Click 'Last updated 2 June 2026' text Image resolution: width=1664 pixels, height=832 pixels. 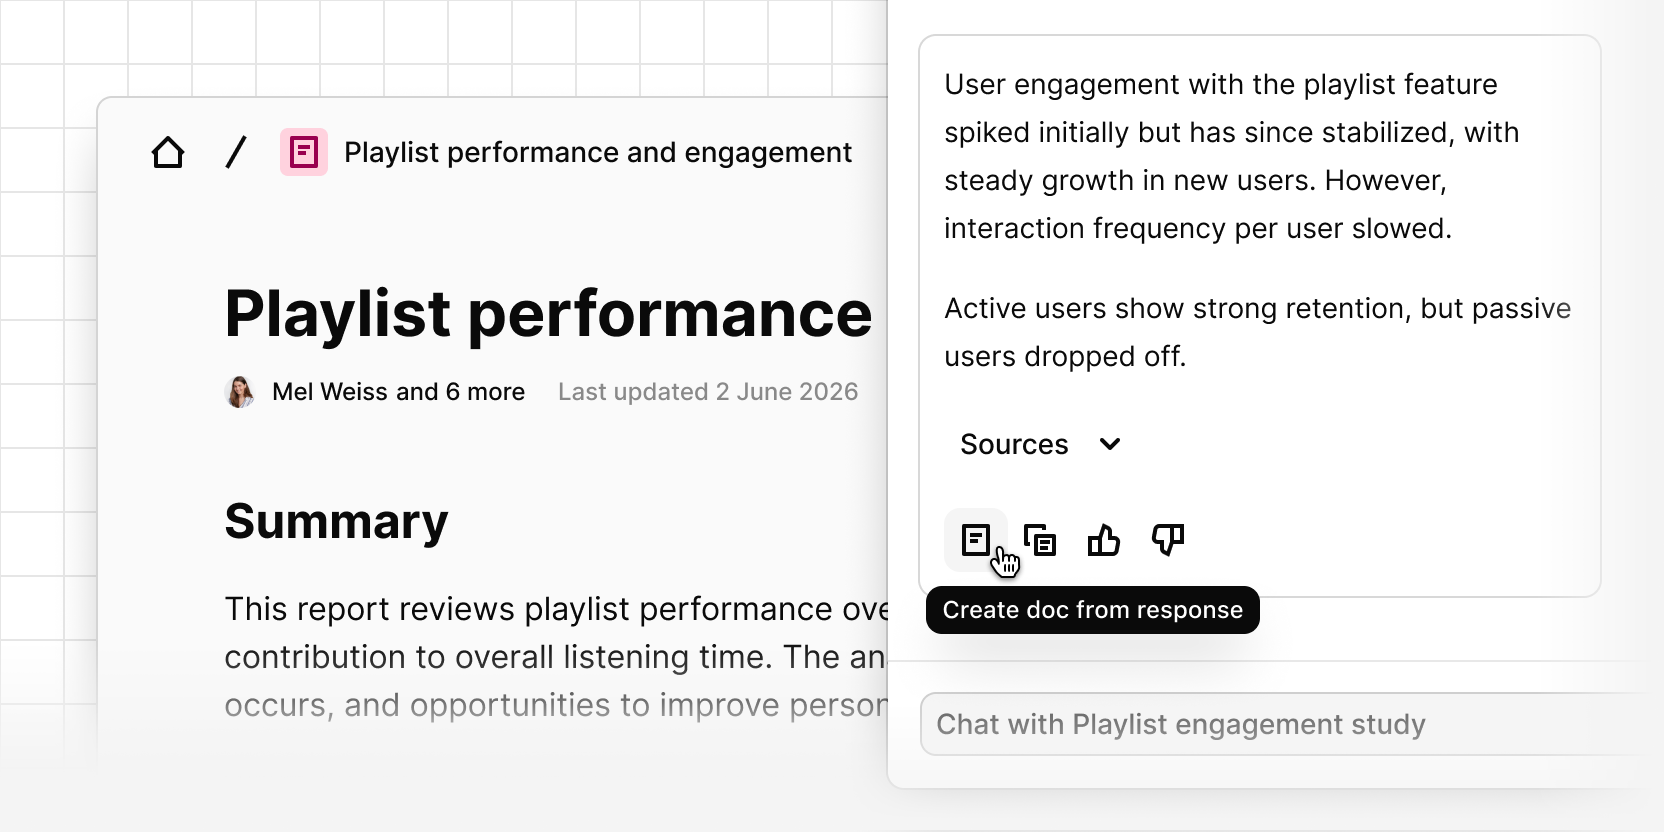pos(708,392)
